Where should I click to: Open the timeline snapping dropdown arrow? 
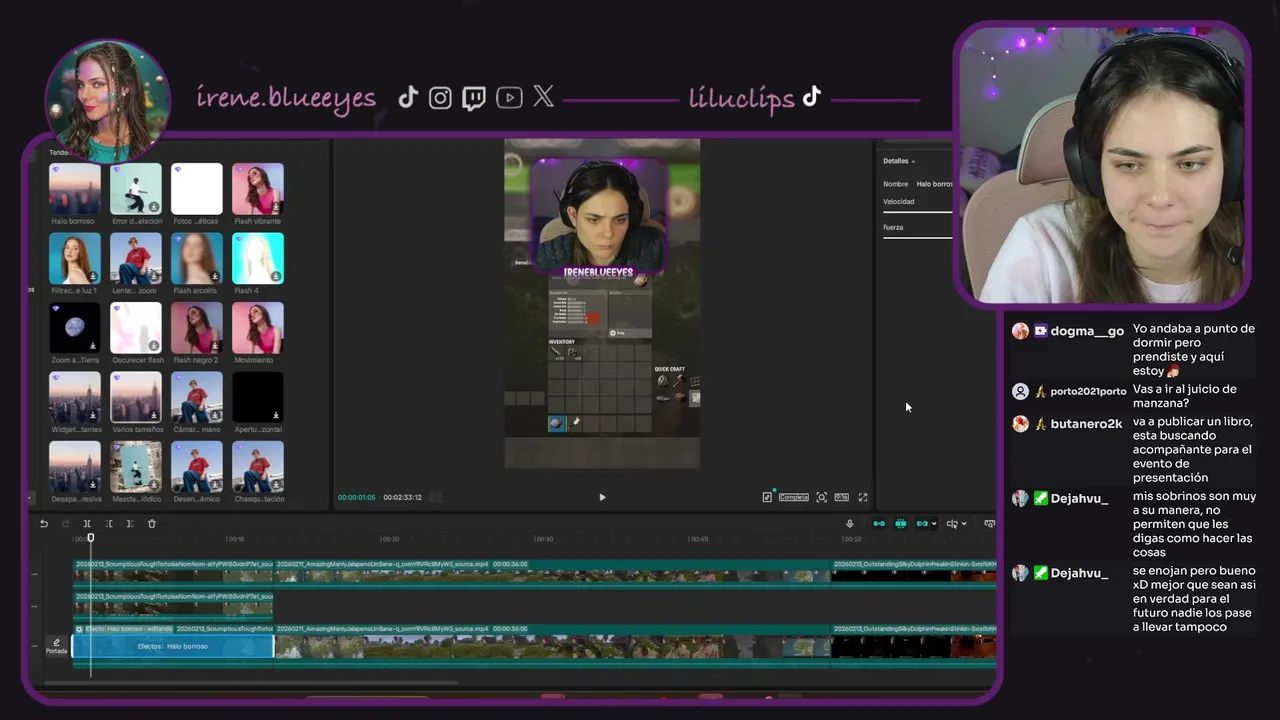[x=934, y=524]
